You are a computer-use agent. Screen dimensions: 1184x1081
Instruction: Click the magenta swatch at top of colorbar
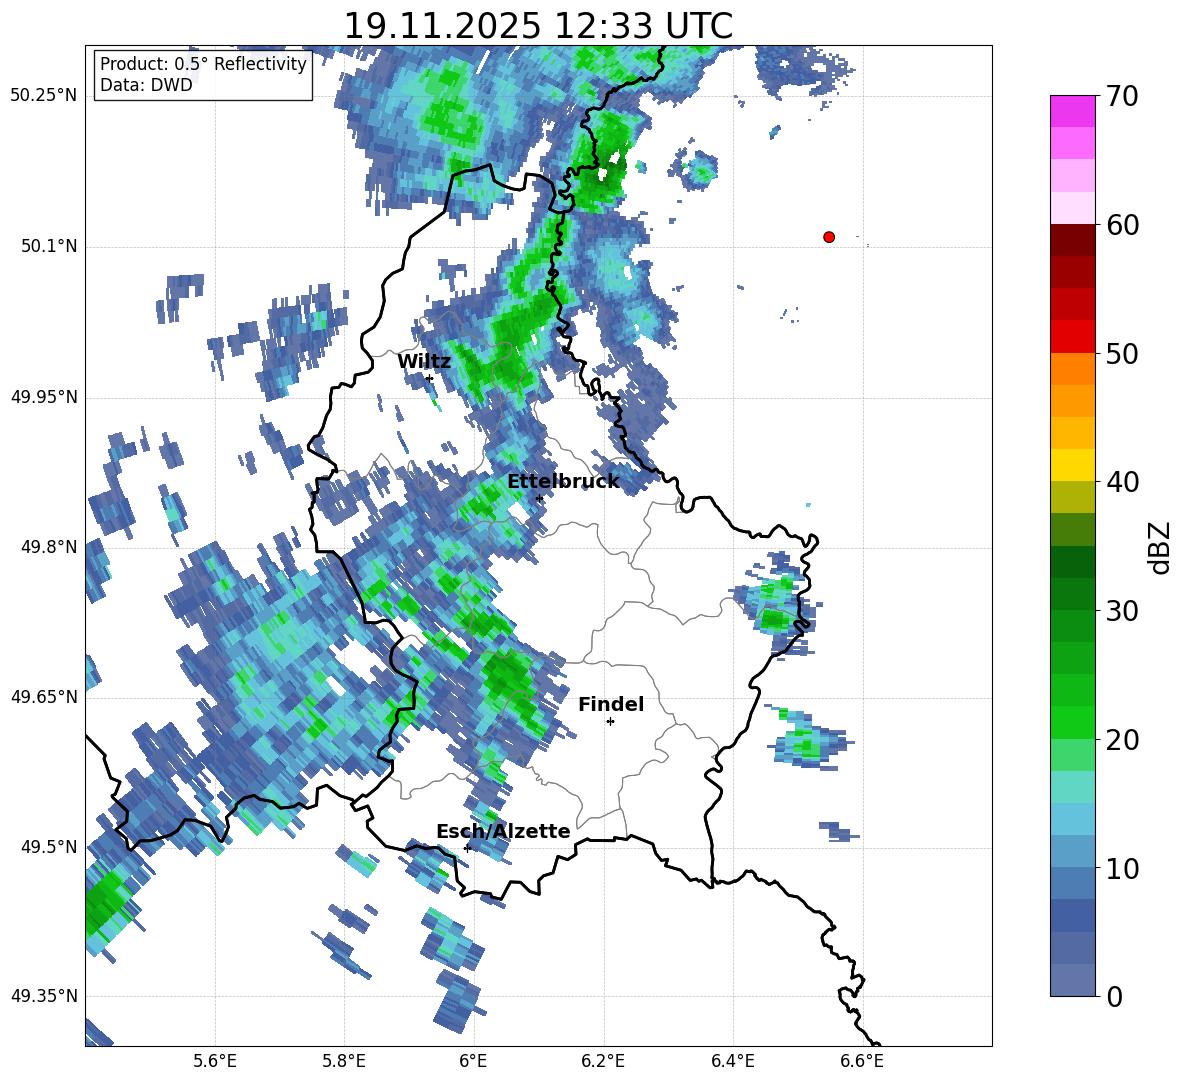1072,111
